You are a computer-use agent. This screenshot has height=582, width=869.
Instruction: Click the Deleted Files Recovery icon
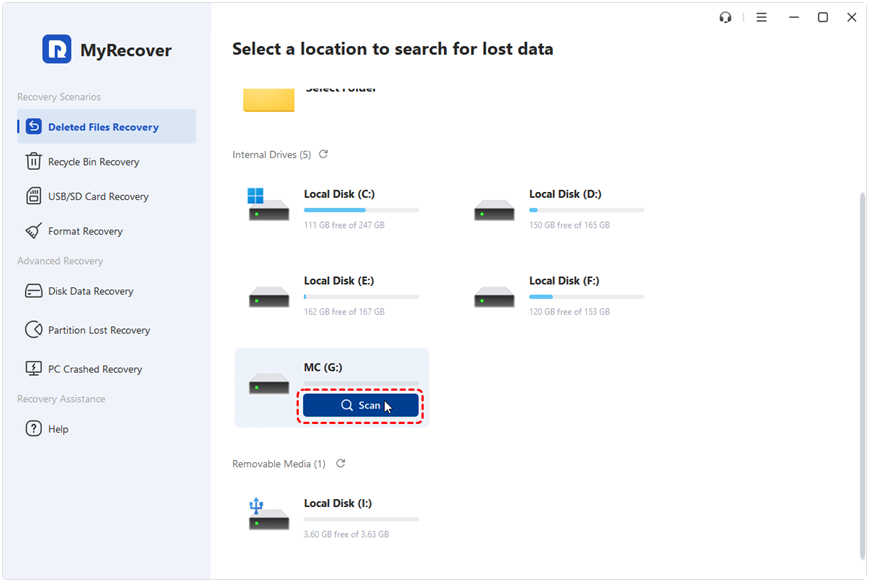[x=33, y=126]
